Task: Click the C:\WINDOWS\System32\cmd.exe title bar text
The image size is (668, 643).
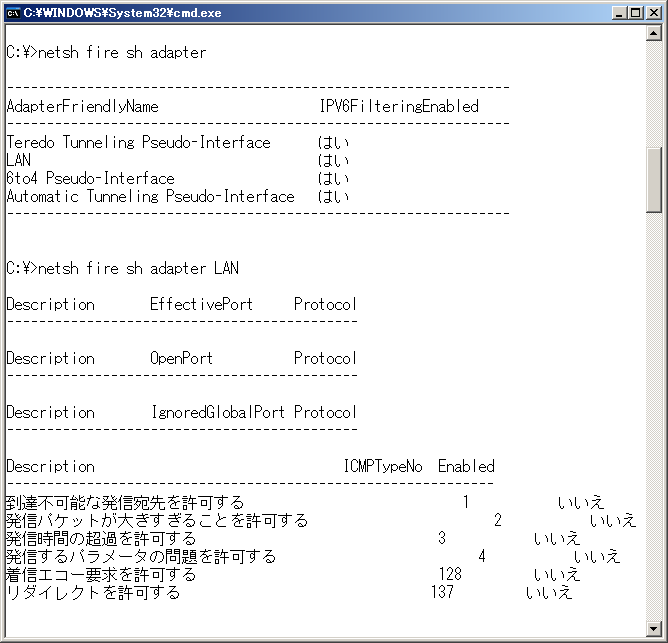Action: click(x=122, y=13)
